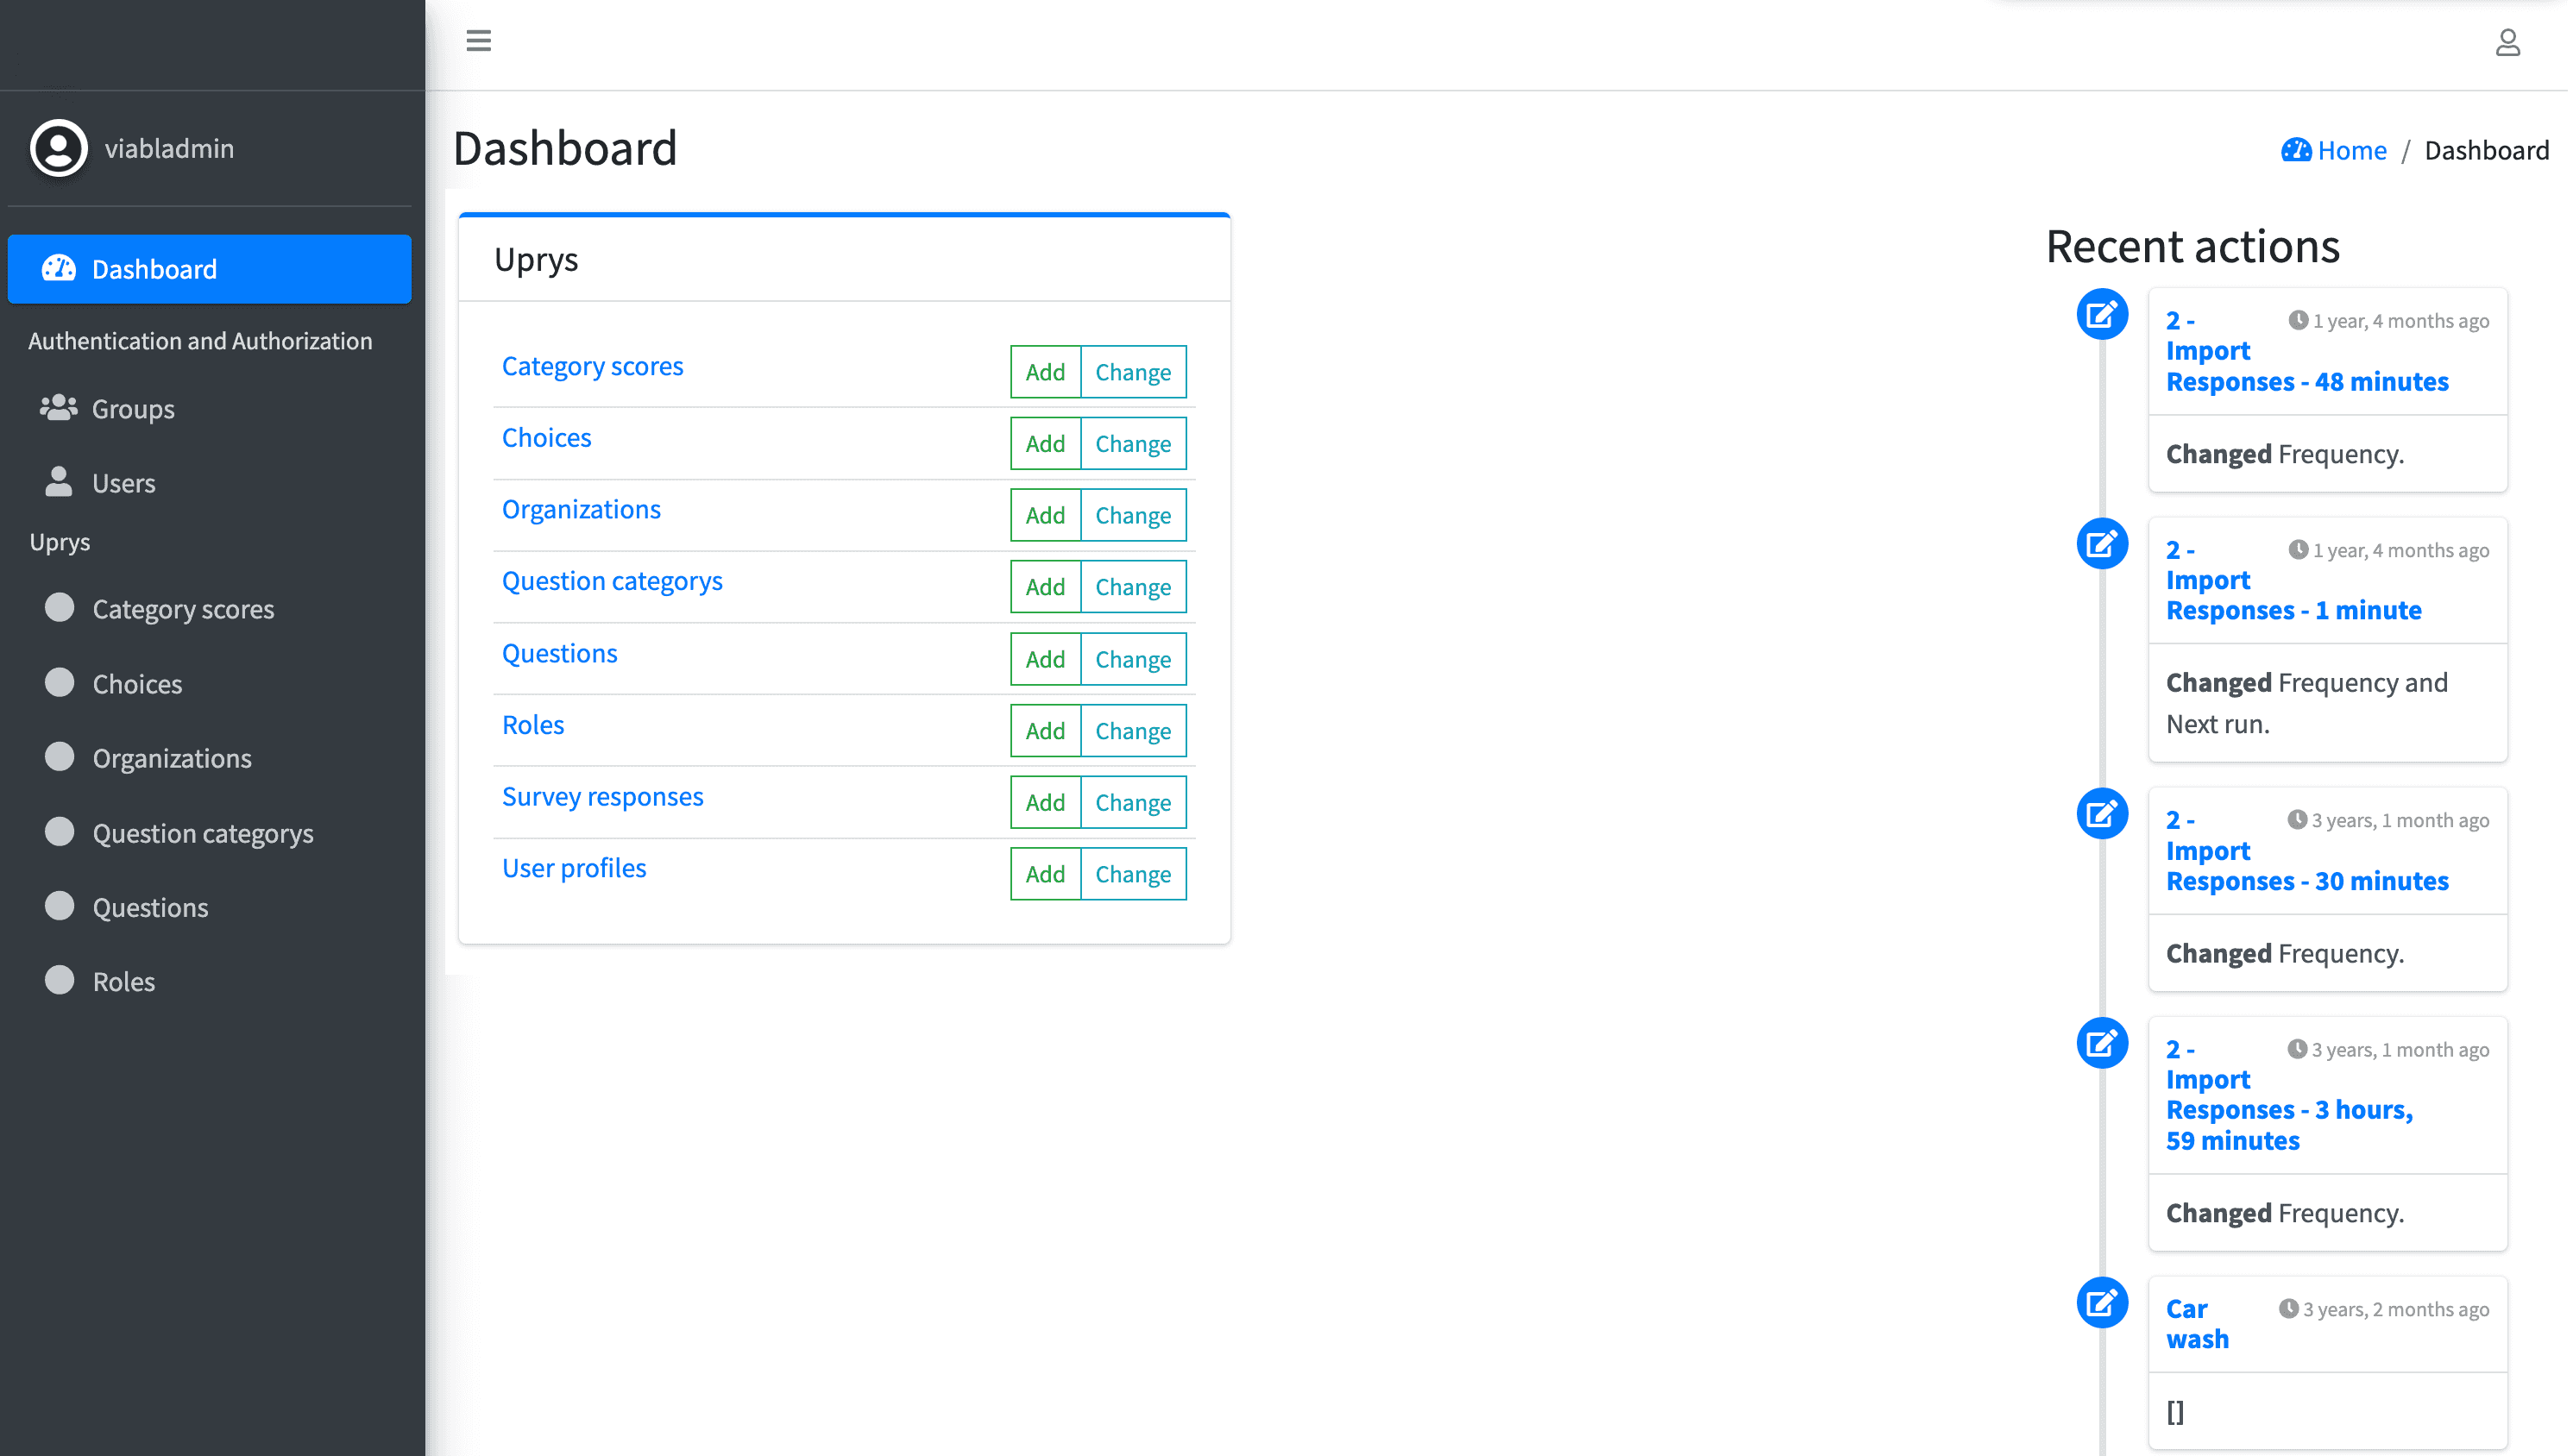Click the Dashboard navigation icon
The image size is (2573, 1456).
tap(59, 267)
